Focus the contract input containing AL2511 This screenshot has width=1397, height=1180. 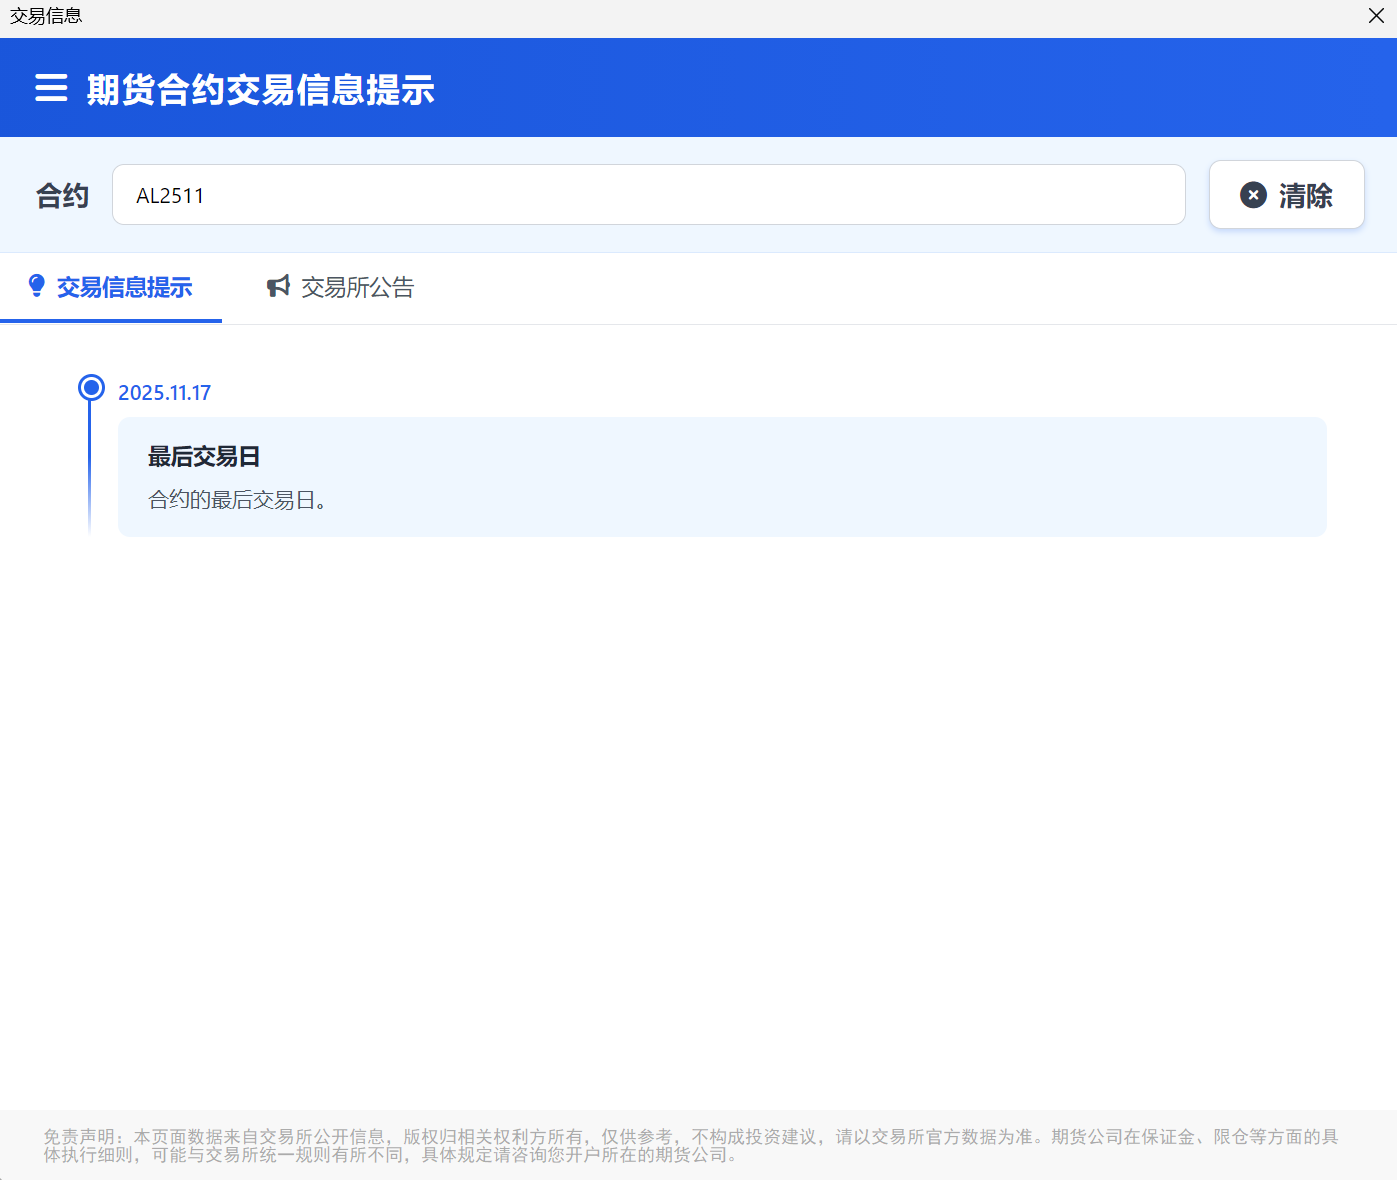[x=648, y=195]
